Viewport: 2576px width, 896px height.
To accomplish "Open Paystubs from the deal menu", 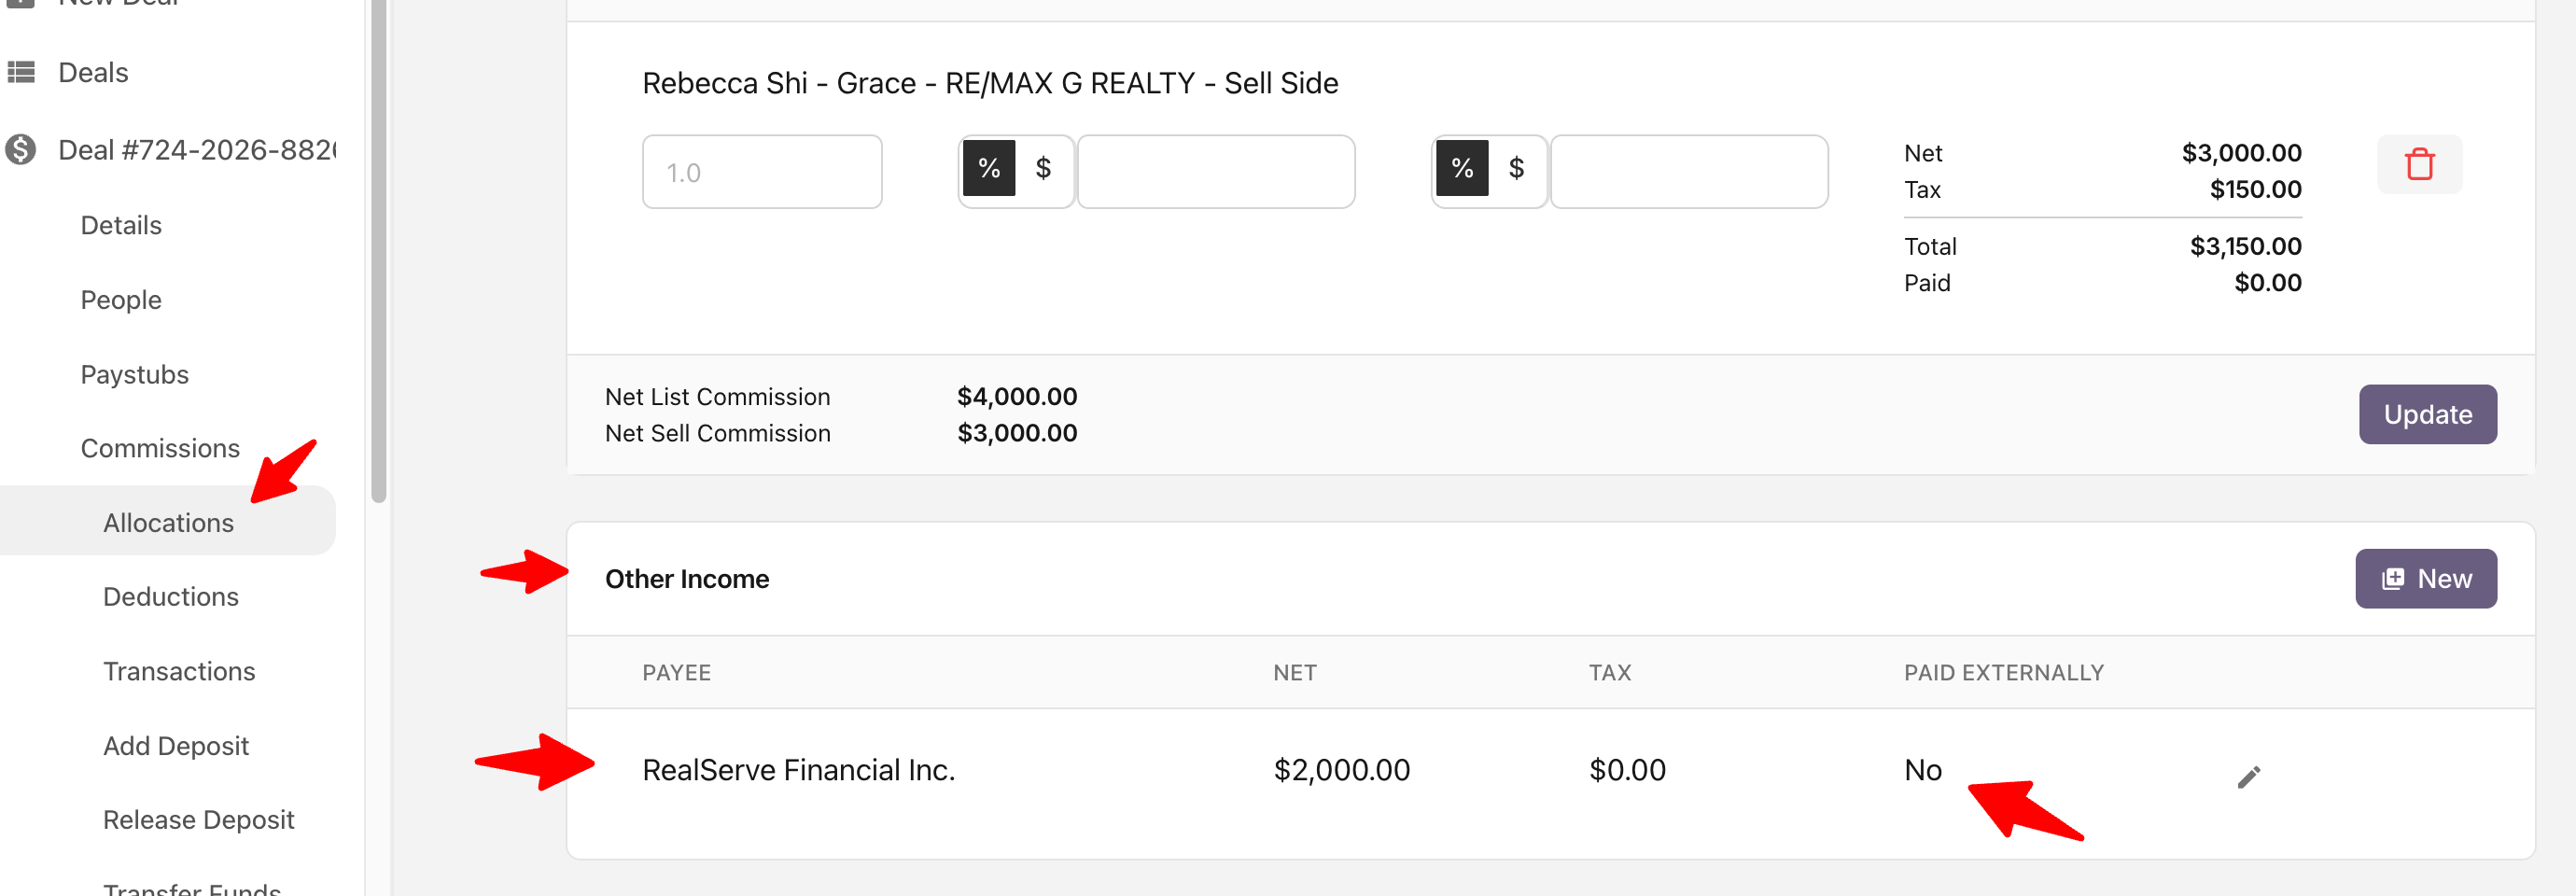I will point(134,374).
